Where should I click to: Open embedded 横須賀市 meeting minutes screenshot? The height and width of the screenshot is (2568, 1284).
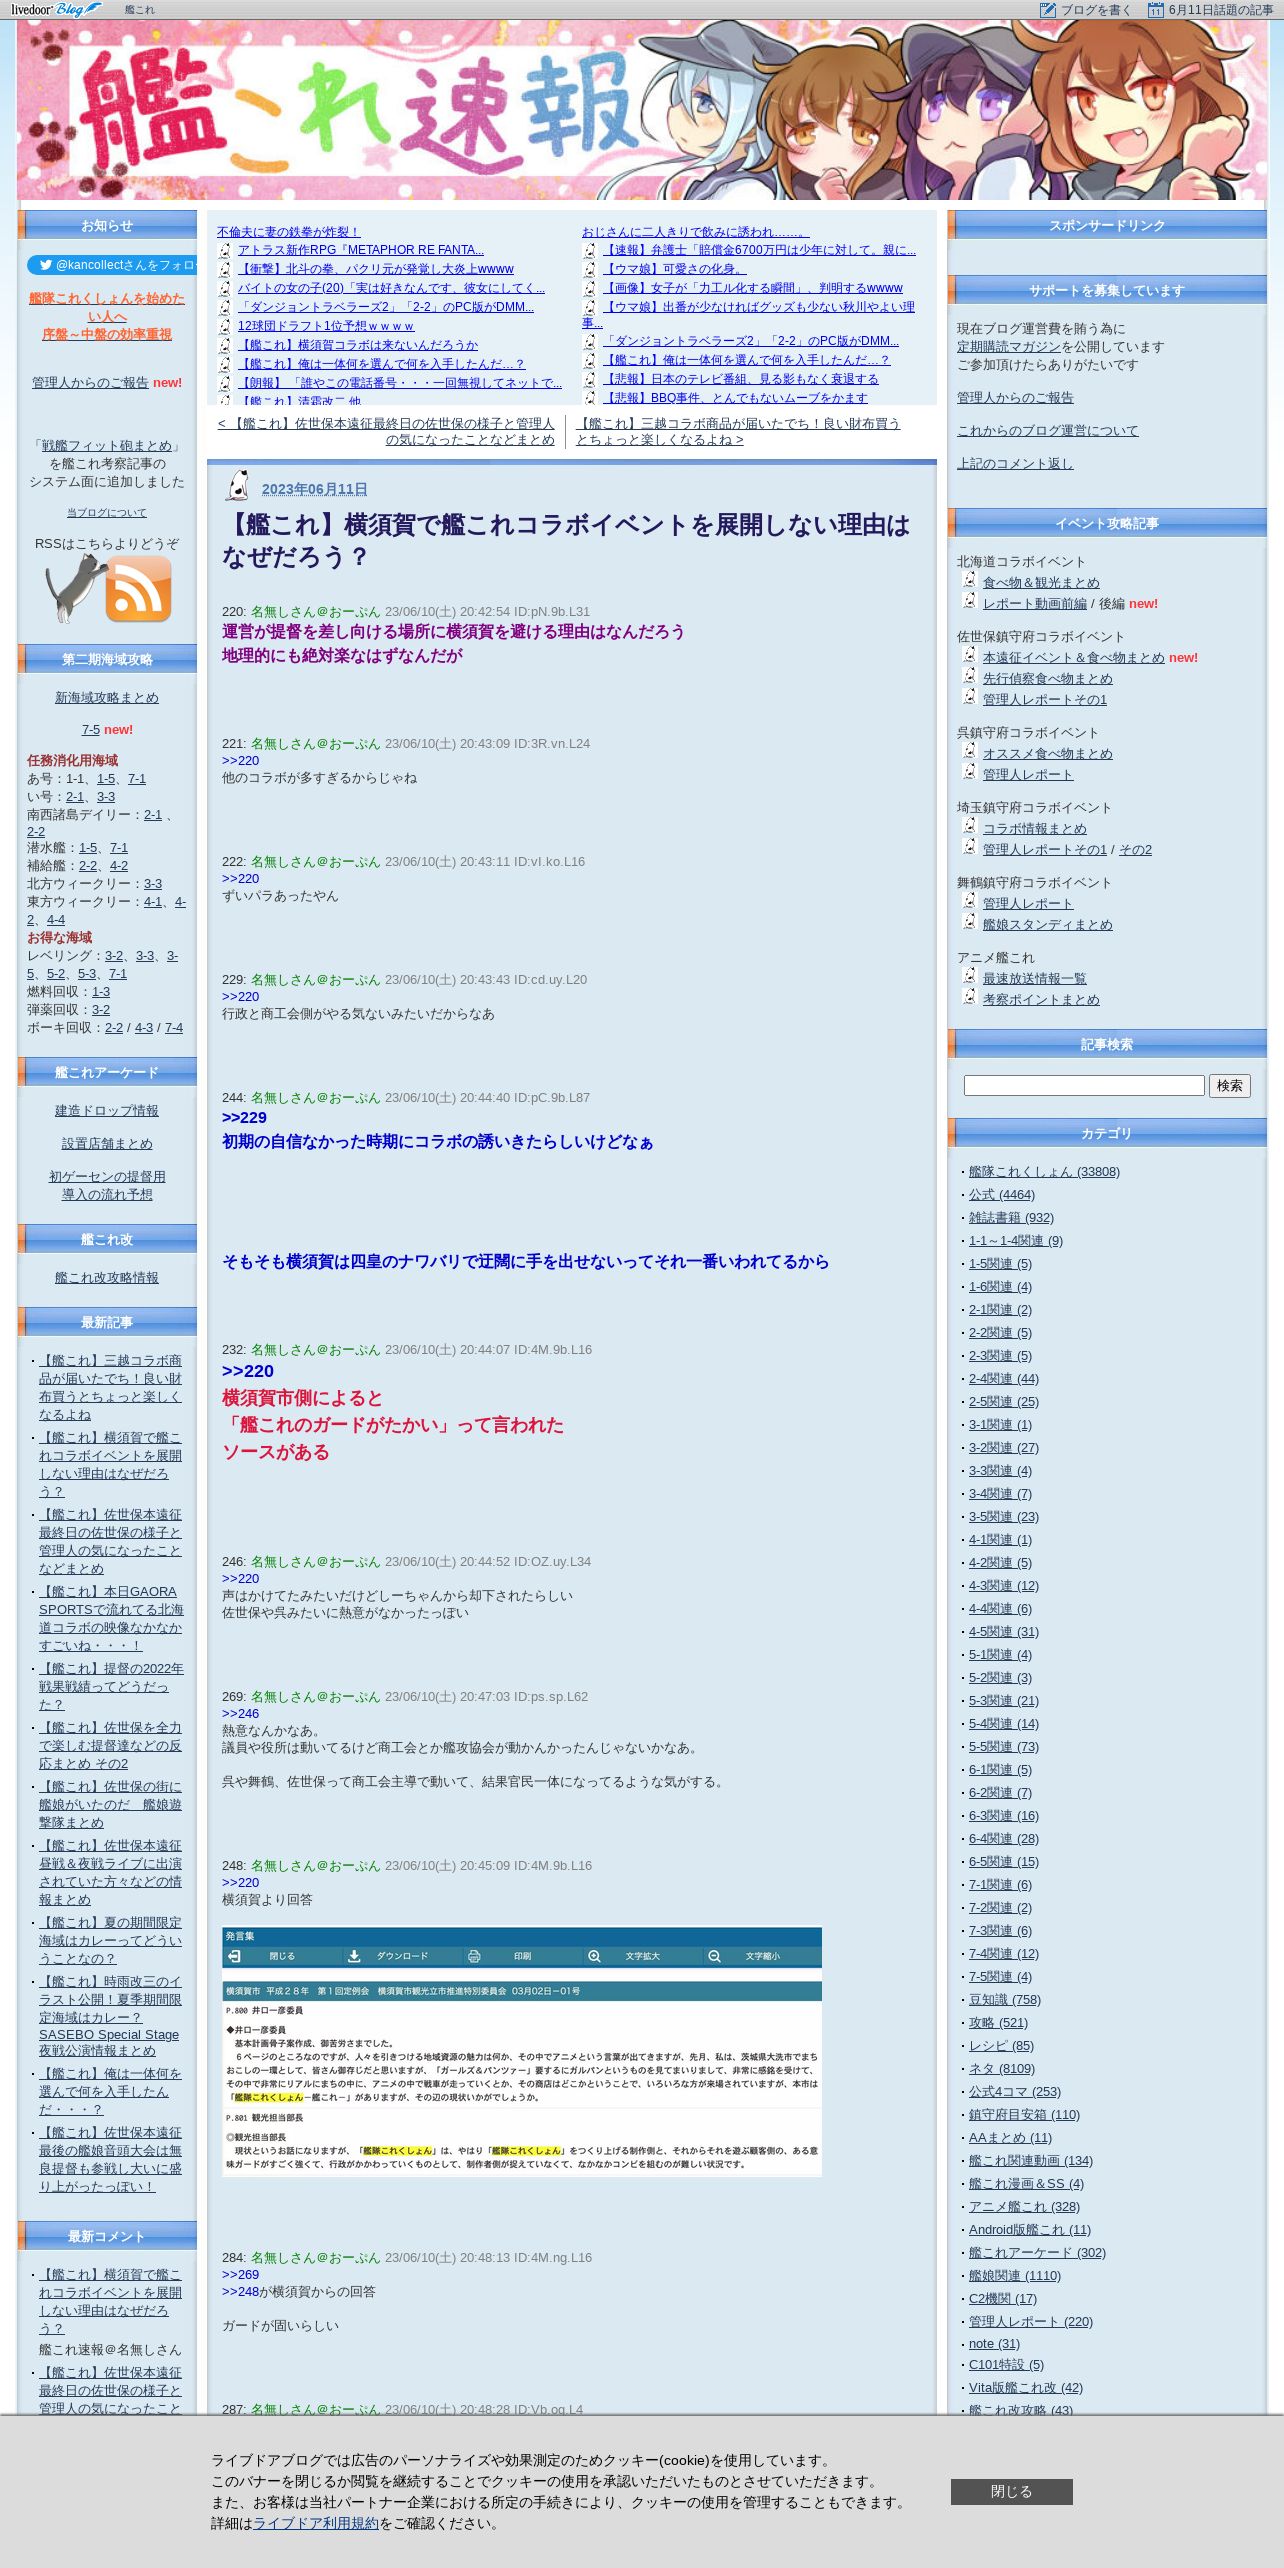click(x=522, y=2051)
